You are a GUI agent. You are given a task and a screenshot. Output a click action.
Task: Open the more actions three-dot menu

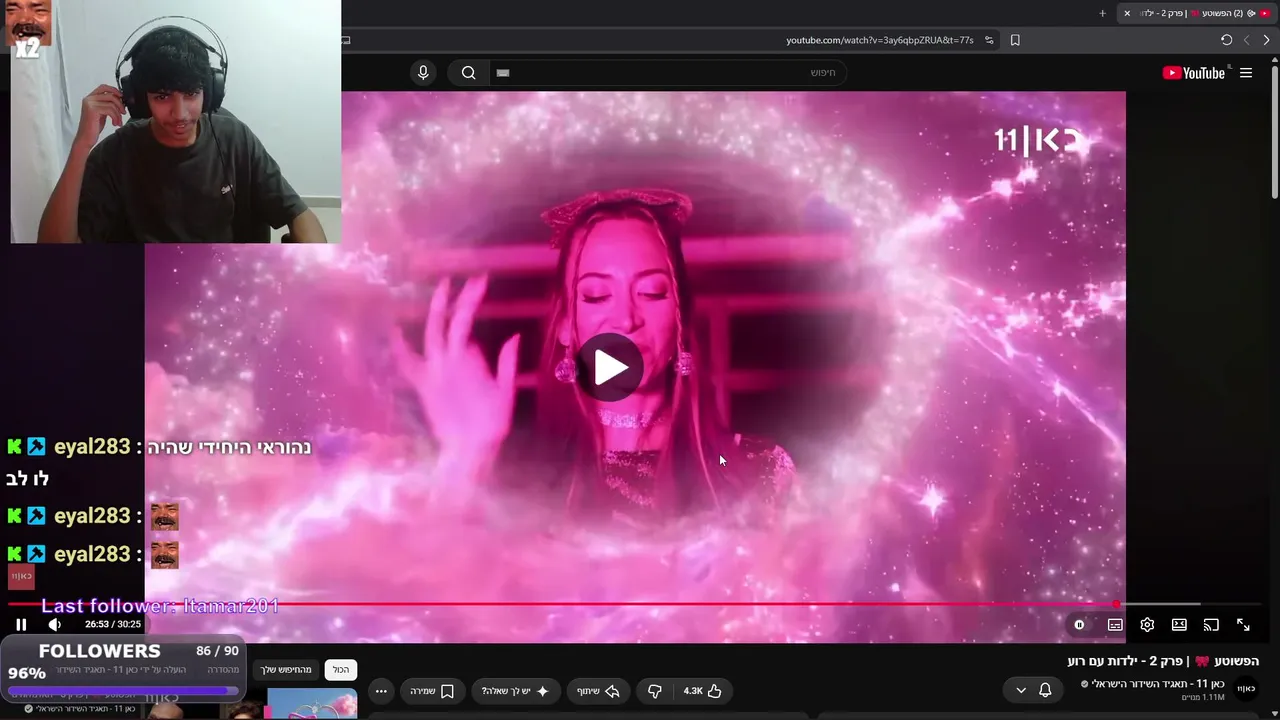click(381, 691)
